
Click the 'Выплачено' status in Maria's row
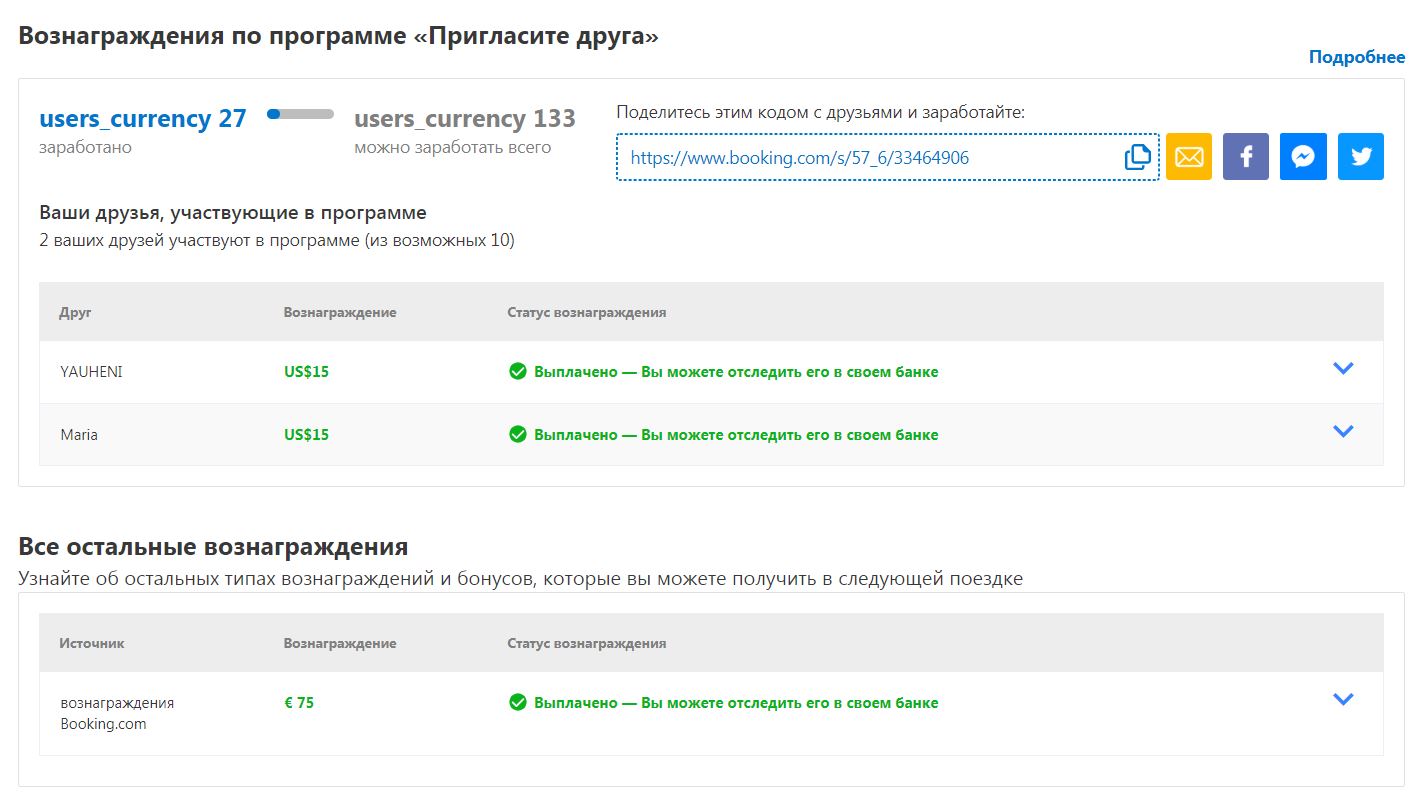coord(736,435)
